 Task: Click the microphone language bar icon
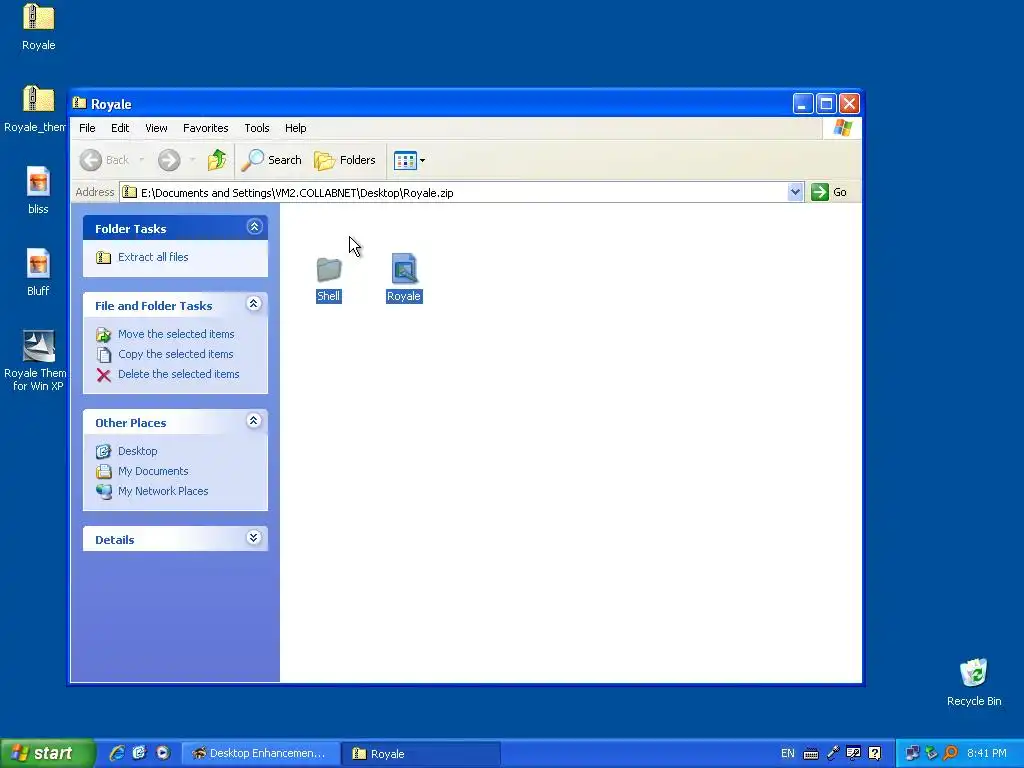coord(833,753)
